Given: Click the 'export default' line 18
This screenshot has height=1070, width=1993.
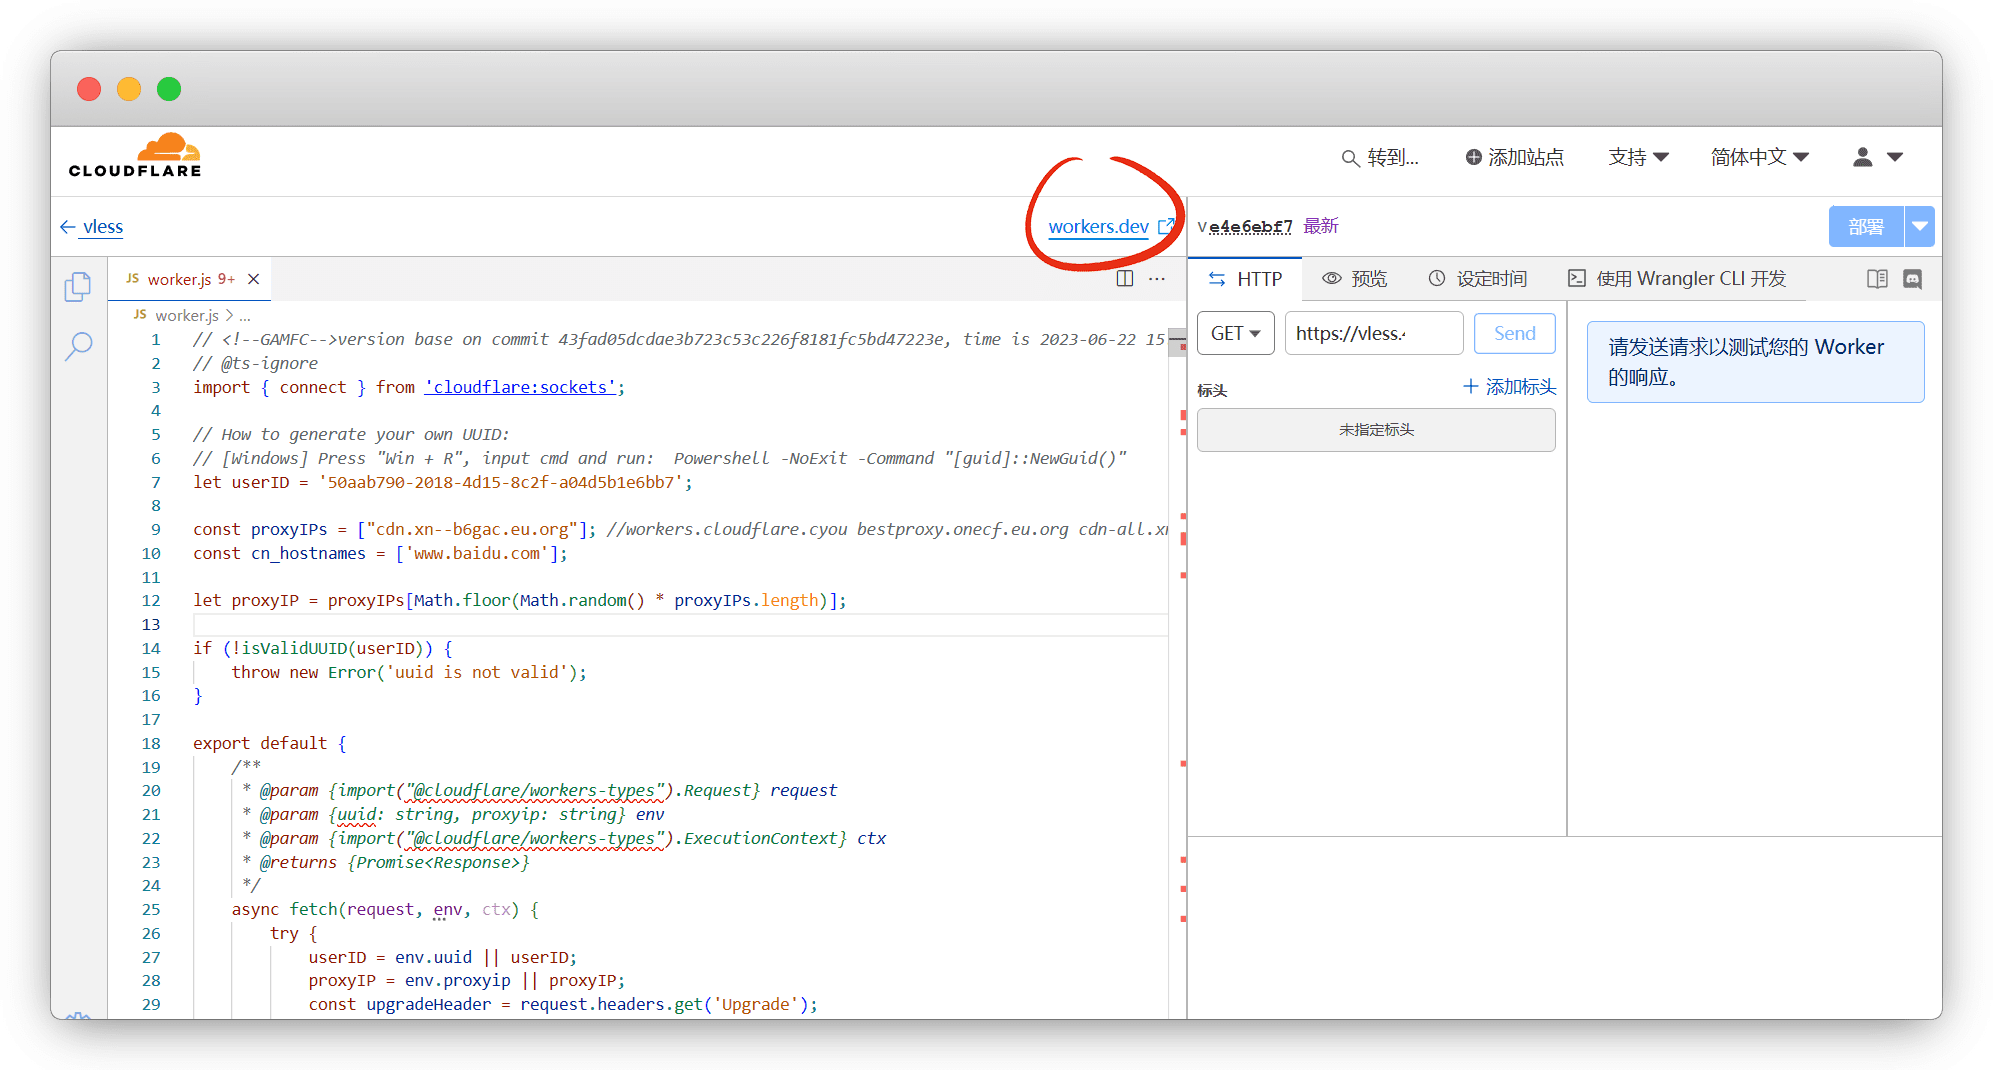Looking at the screenshot, I should 270,743.
